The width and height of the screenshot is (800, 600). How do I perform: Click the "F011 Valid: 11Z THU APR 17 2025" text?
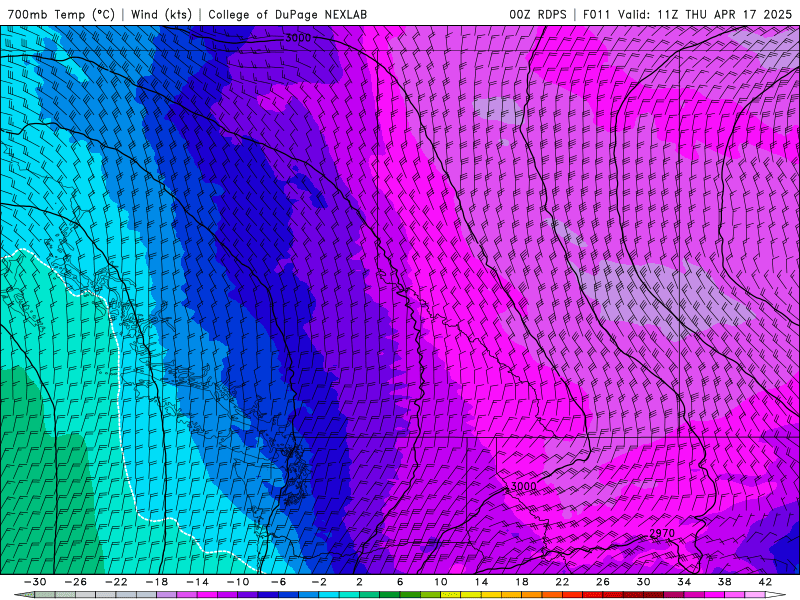coord(687,14)
